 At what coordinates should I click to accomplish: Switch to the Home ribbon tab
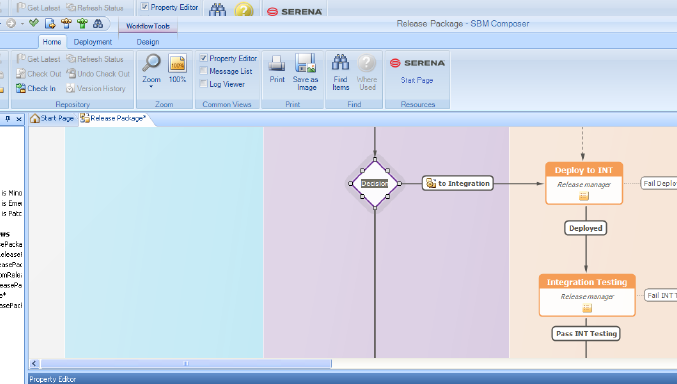point(52,42)
